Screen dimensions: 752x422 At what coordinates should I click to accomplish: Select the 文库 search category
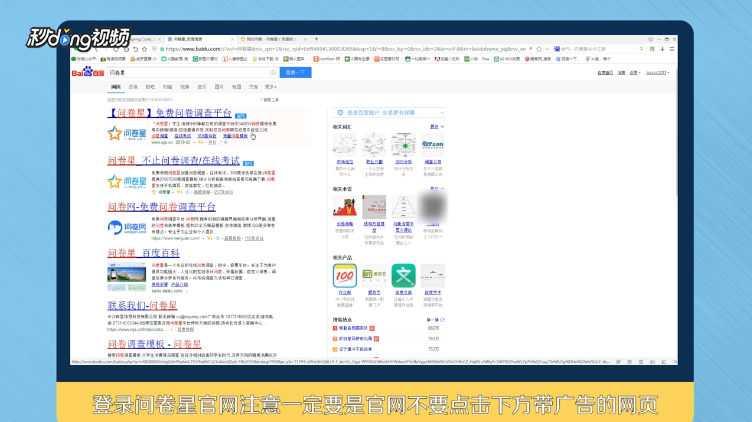[x=254, y=87]
